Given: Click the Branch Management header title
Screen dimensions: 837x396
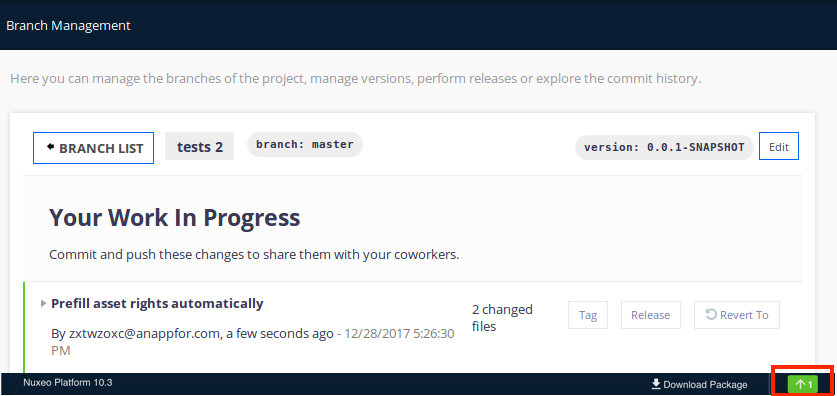Looking at the screenshot, I should [x=68, y=25].
